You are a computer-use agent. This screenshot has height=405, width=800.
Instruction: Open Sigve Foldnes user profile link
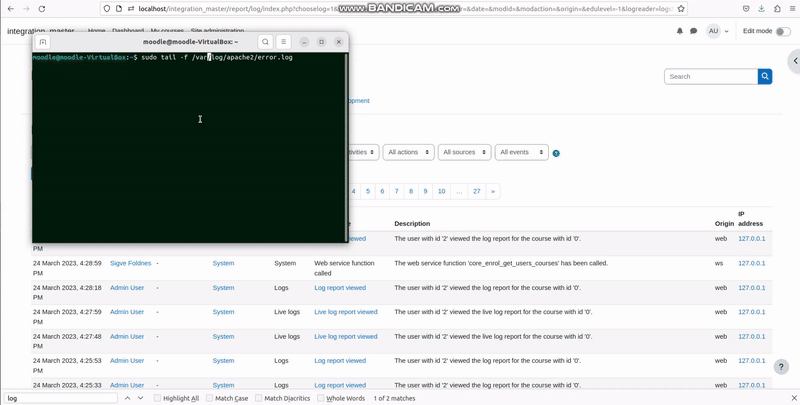pos(131,263)
